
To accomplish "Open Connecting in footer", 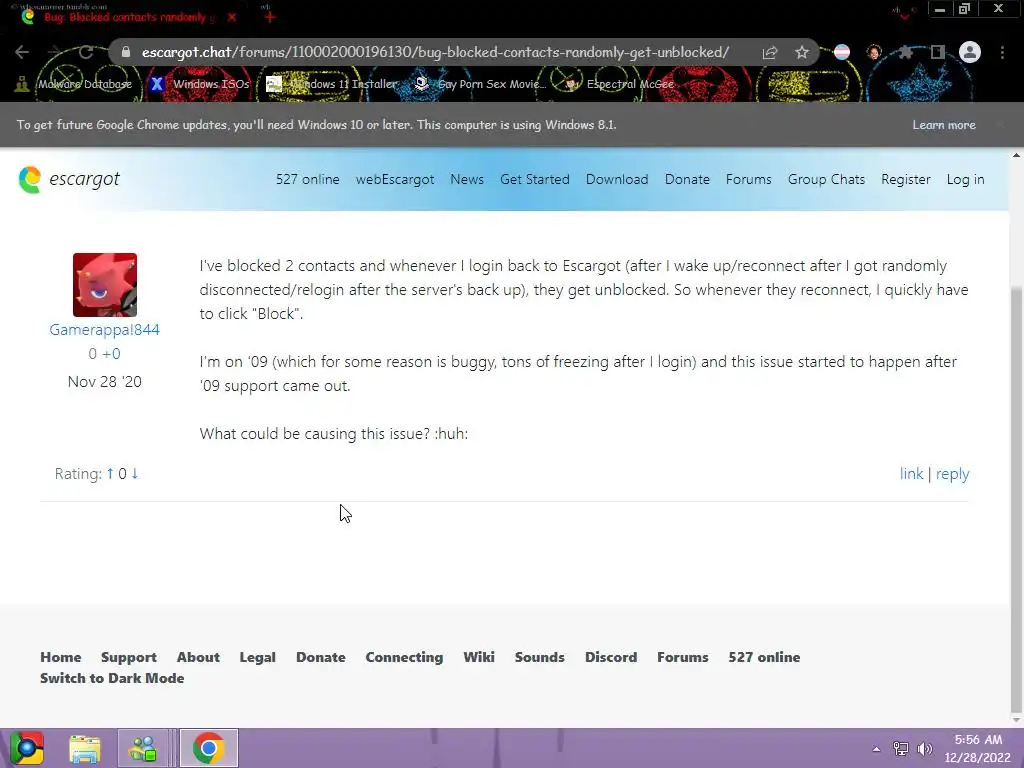I will pos(404,657).
